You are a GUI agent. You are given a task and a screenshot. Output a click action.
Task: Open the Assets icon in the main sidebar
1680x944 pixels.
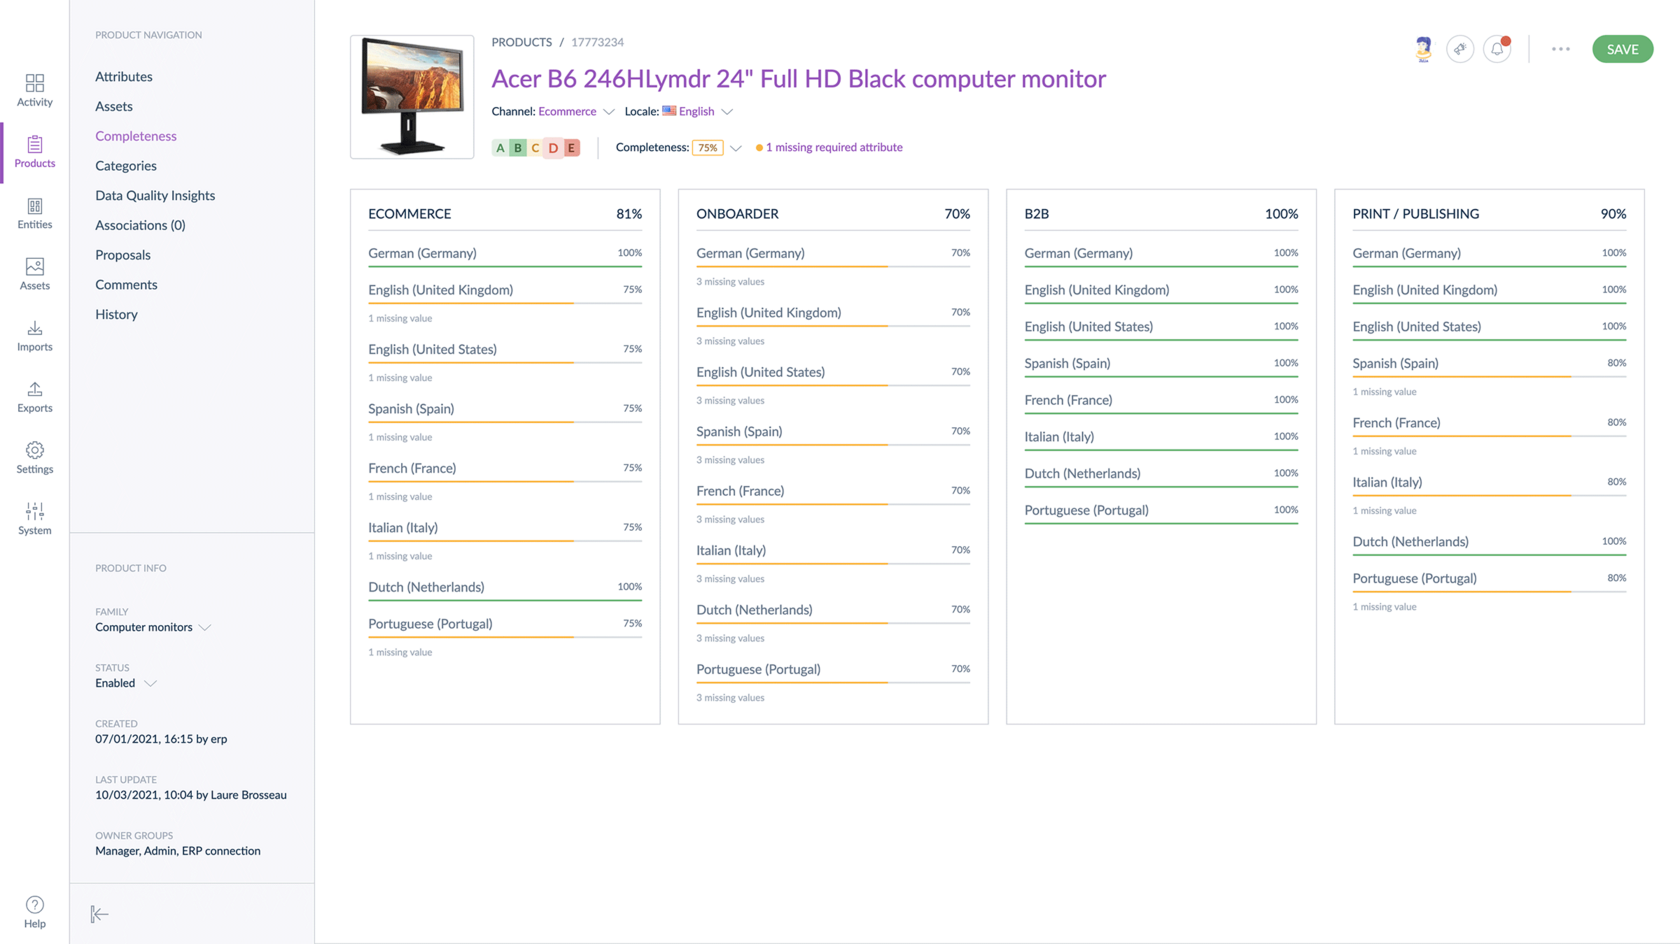34,274
